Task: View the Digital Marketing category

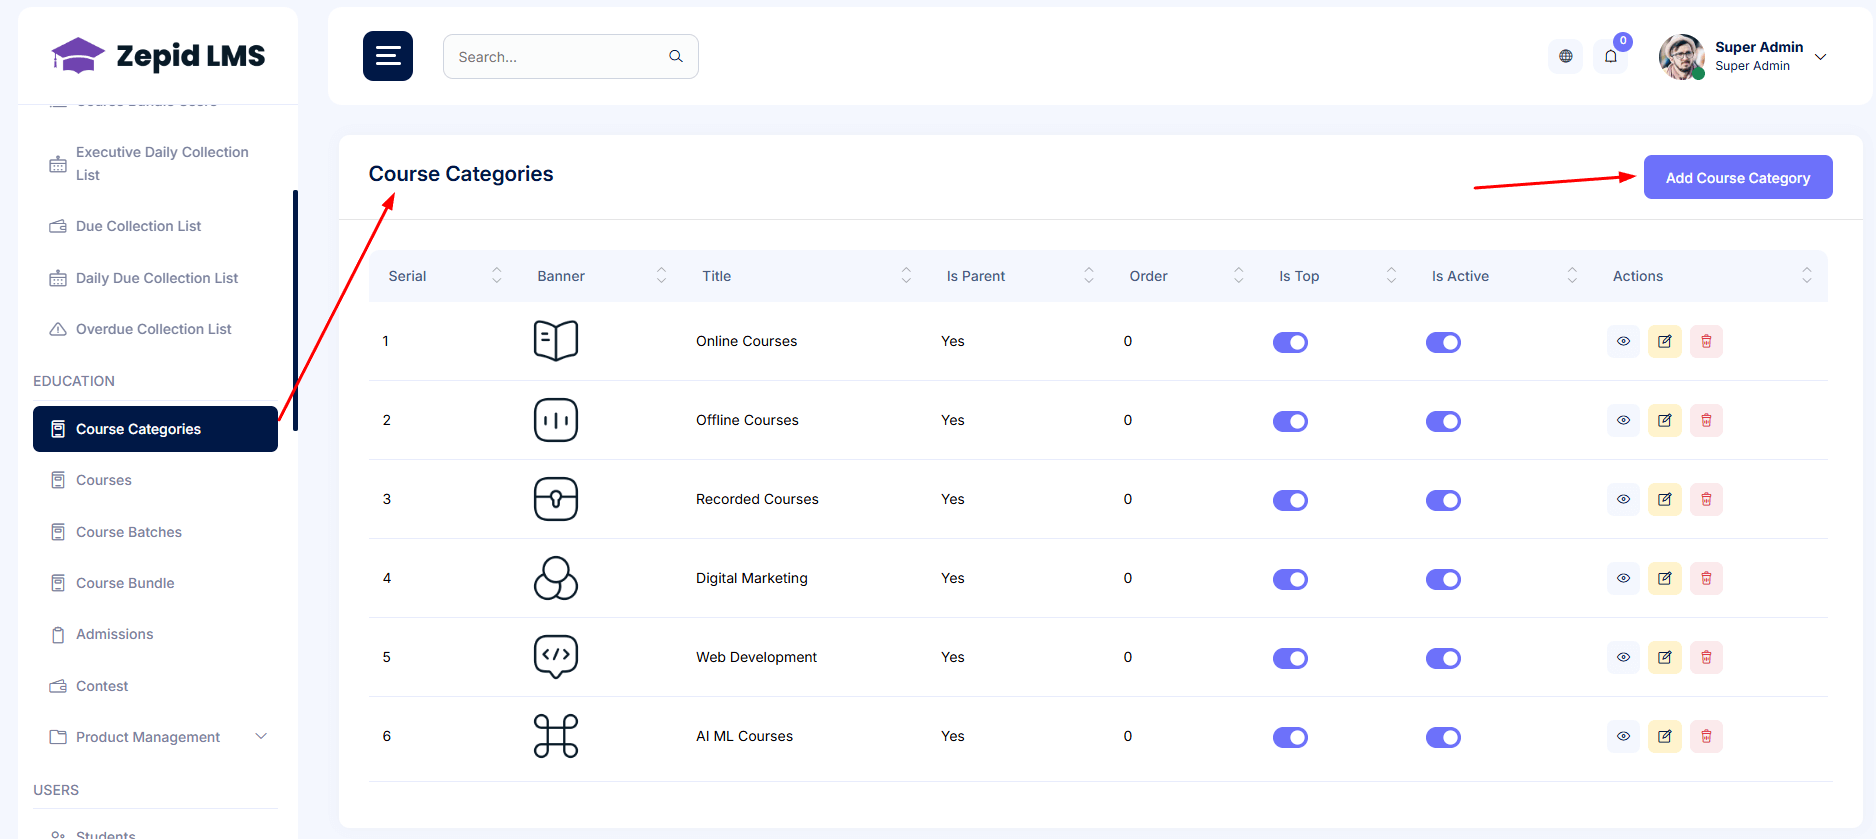Action: pyautogui.click(x=1624, y=579)
